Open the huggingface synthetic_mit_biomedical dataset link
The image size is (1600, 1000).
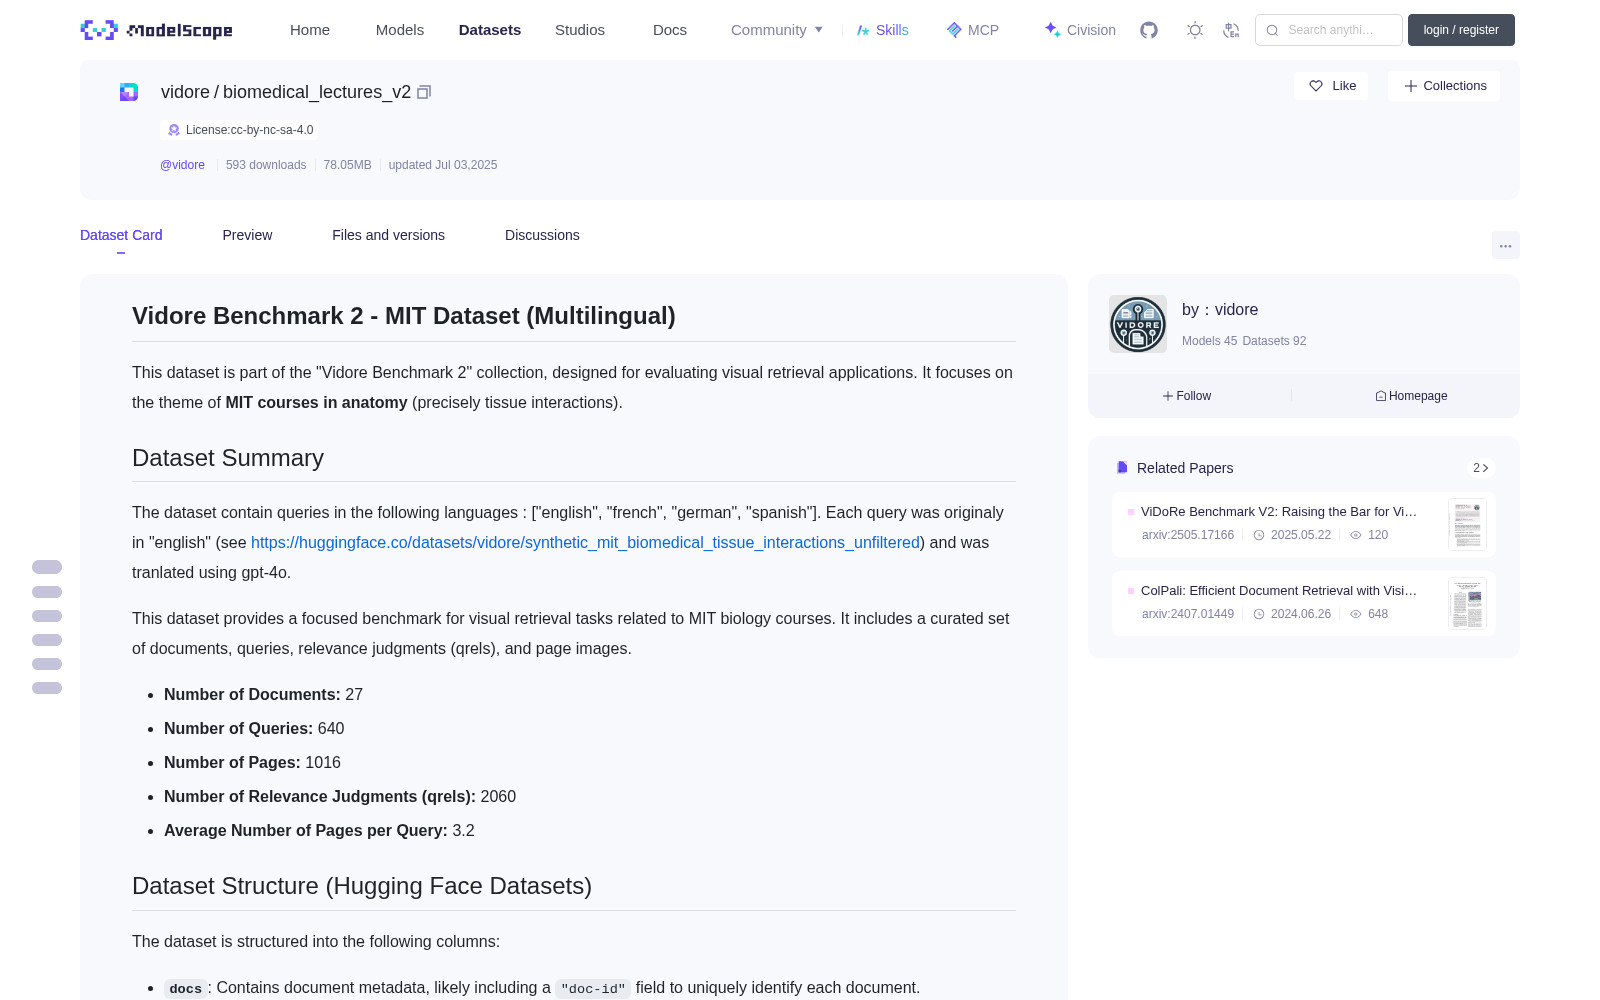(x=585, y=542)
